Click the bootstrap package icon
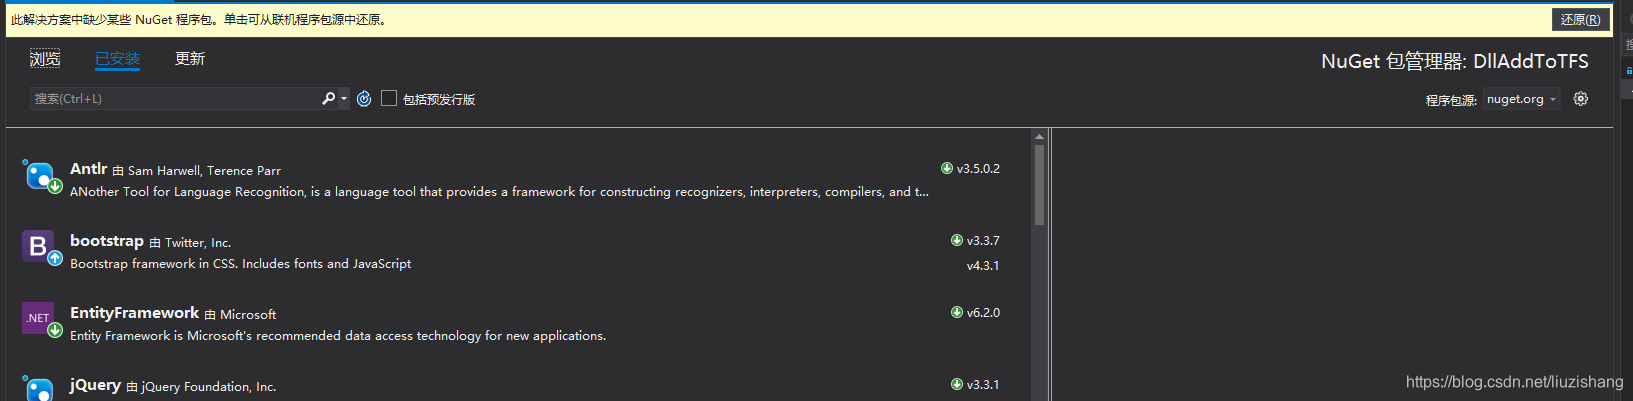This screenshot has height=401, width=1633. pyautogui.click(x=41, y=248)
